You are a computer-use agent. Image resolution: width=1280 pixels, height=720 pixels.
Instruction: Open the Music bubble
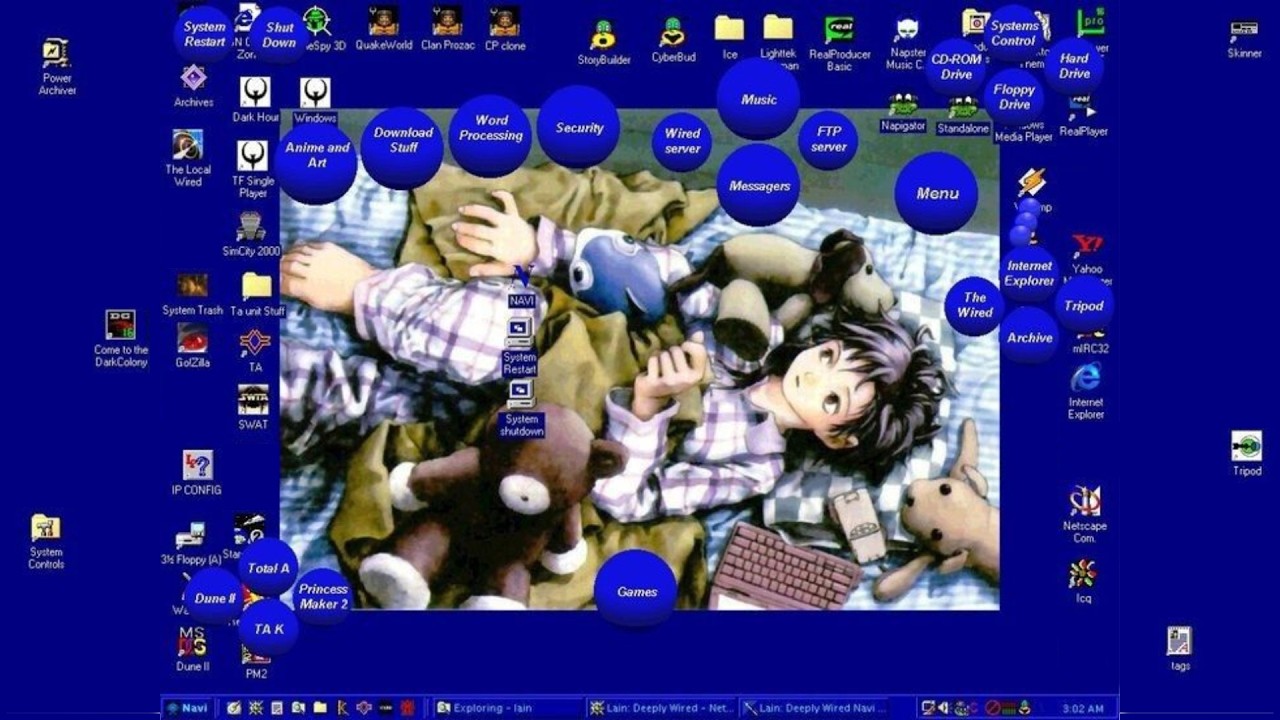pyautogui.click(x=758, y=99)
